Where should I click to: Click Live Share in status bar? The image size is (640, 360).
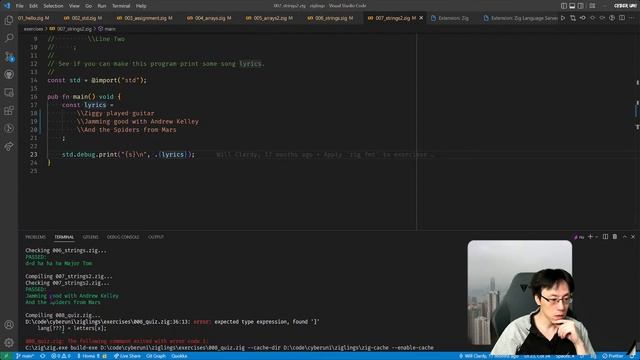(127, 356)
